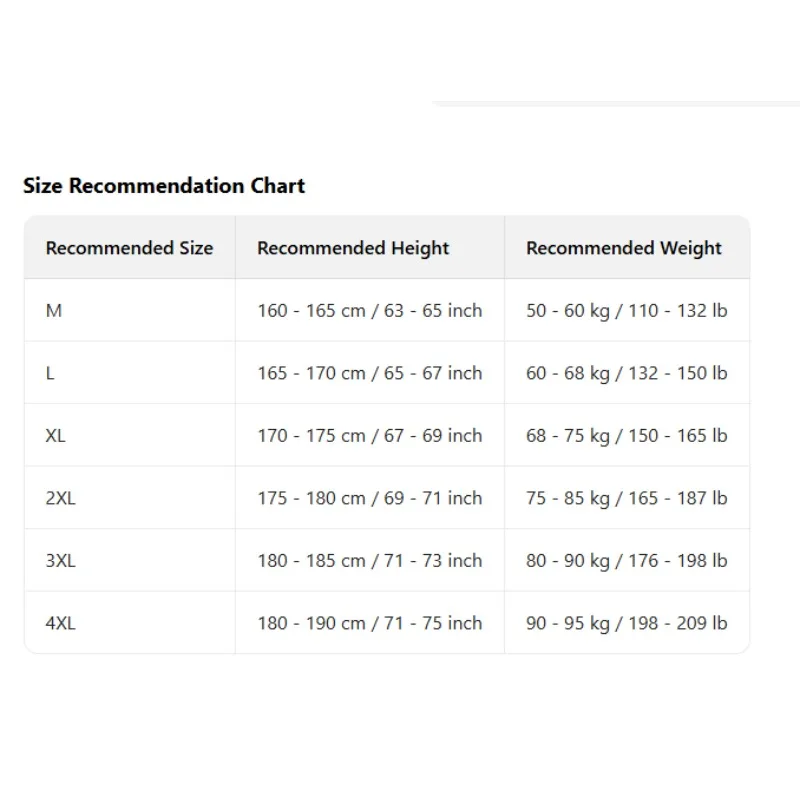Viewport: 800px width, 800px height.
Task: Click the Size Recommendation Chart heading
Action: (164, 186)
